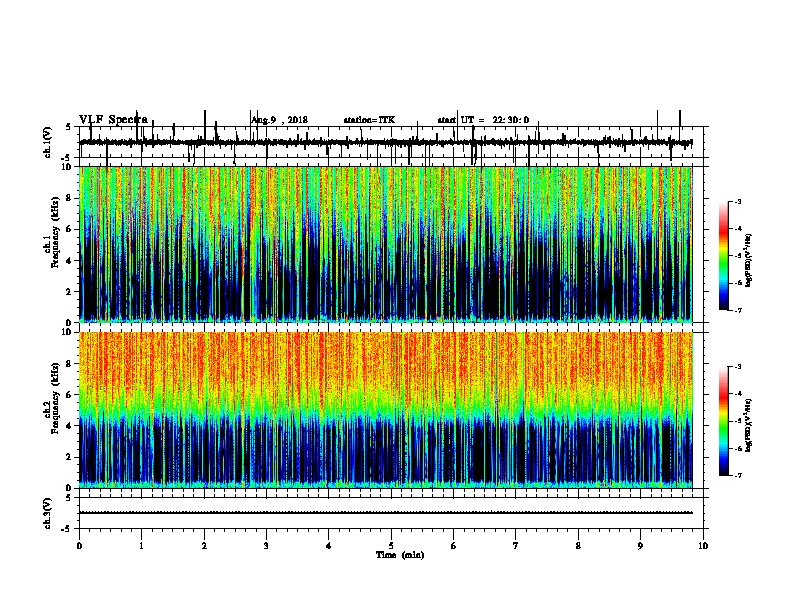This screenshot has height=612, width=792.
Task: Click time axis tick label "7"
Action: pyautogui.click(x=516, y=546)
